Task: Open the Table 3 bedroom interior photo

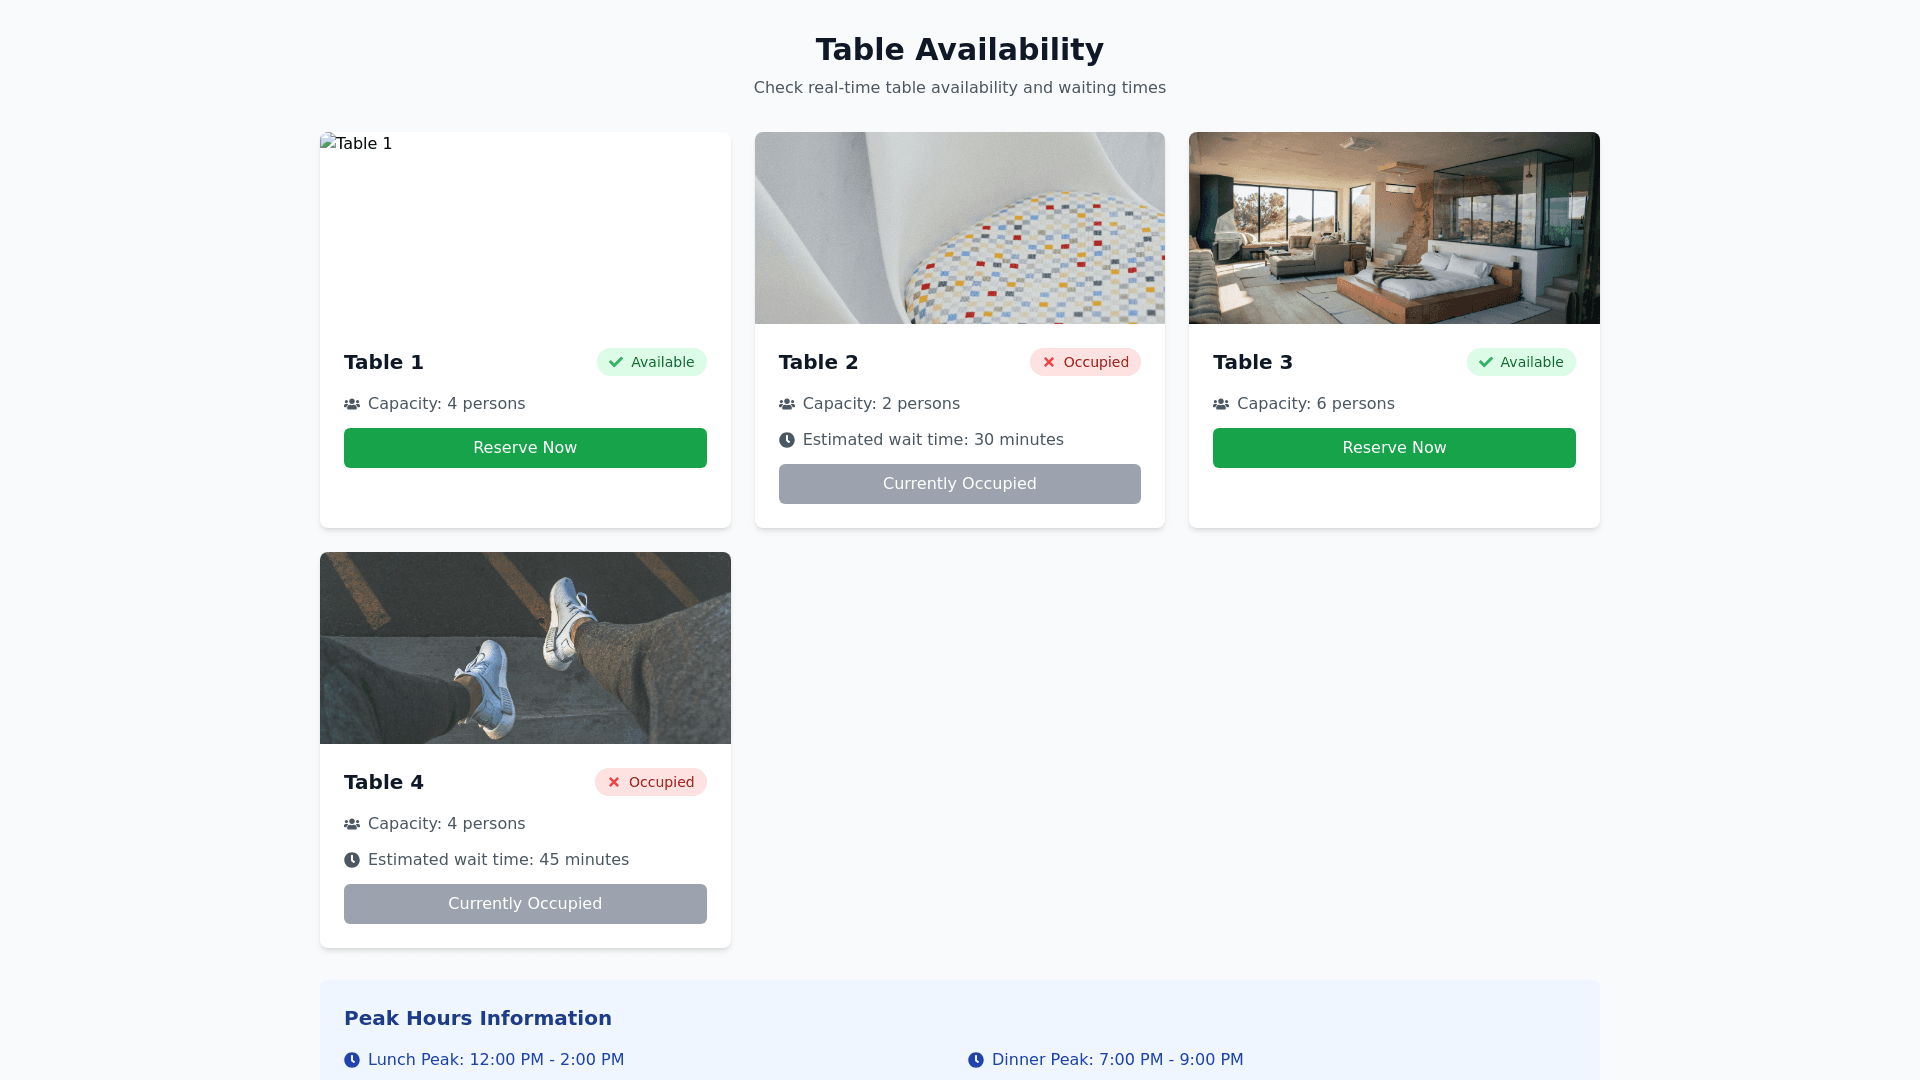Action: pyautogui.click(x=1394, y=228)
